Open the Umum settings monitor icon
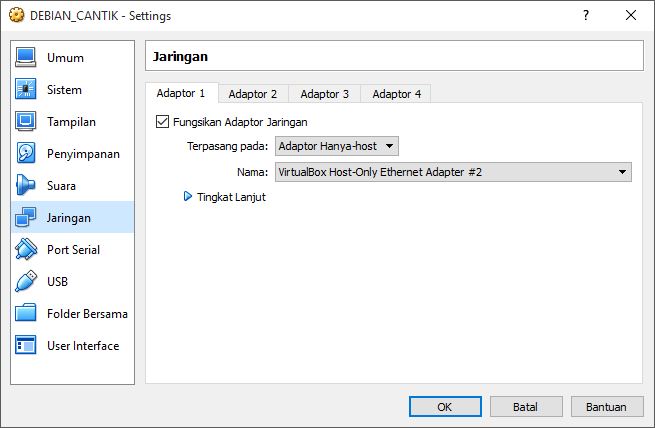 25,57
